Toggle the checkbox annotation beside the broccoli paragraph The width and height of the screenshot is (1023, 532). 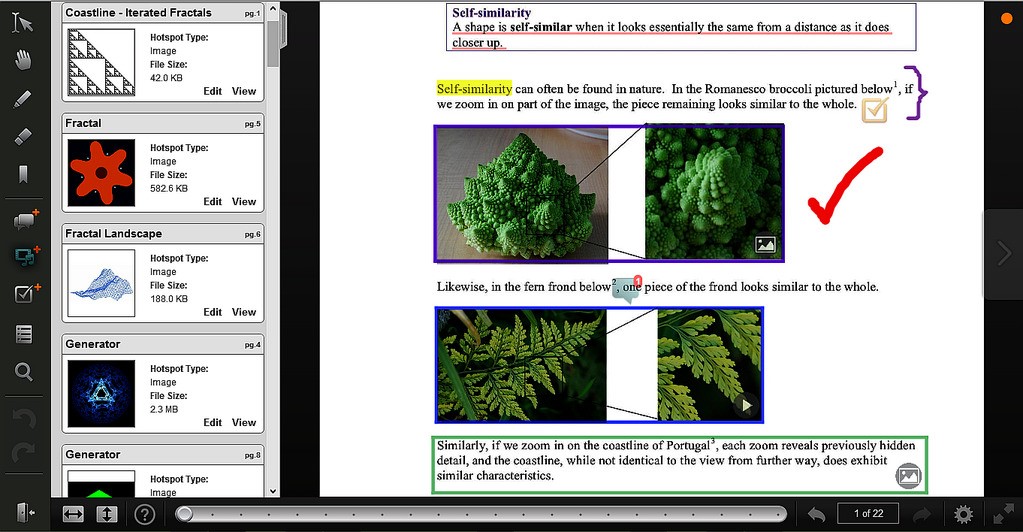click(874, 110)
